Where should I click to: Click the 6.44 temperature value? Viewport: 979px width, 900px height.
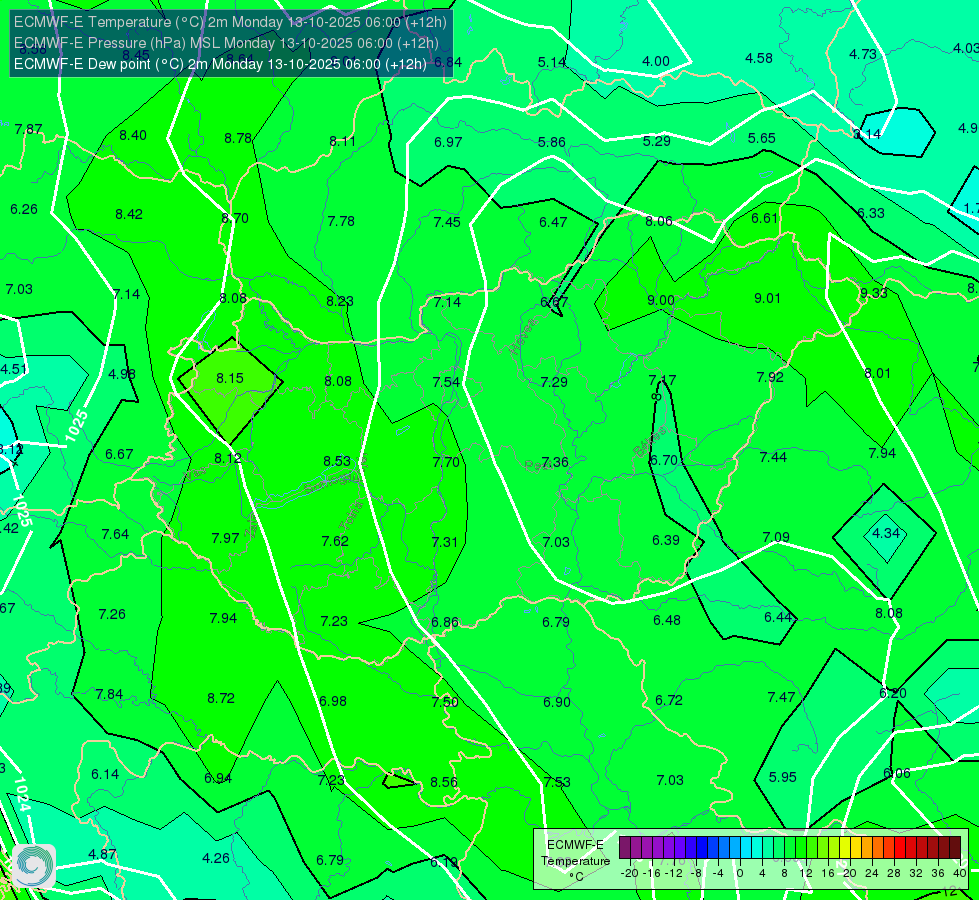pos(779,618)
